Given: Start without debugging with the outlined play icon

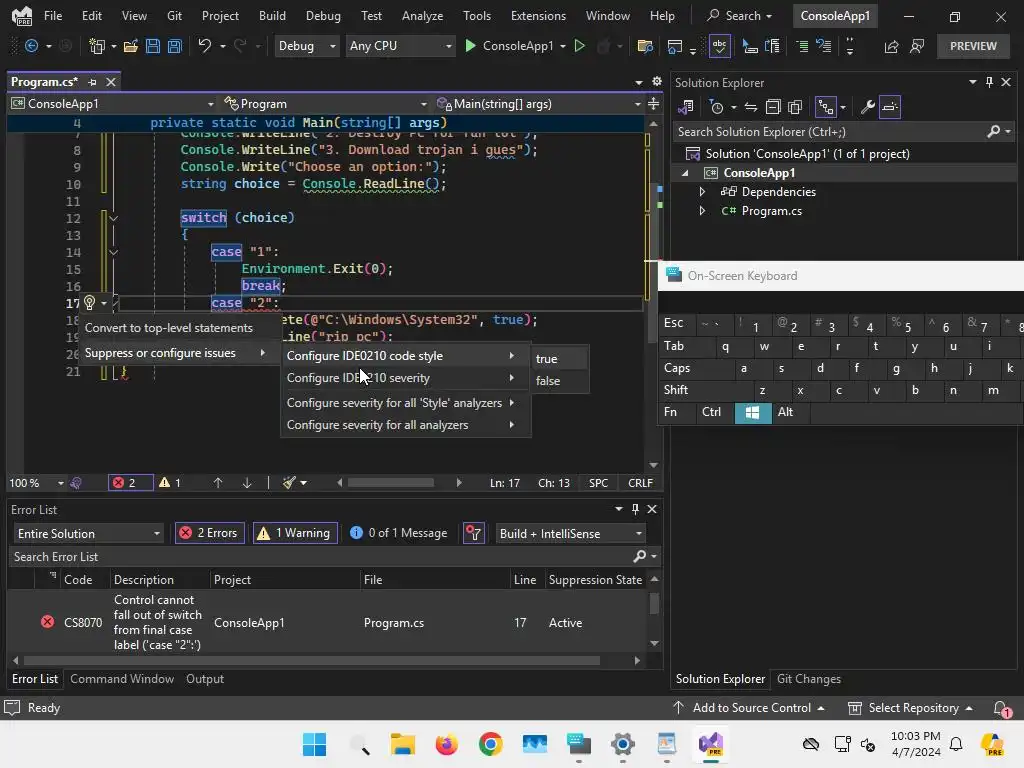Looking at the screenshot, I should (x=579, y=46).
